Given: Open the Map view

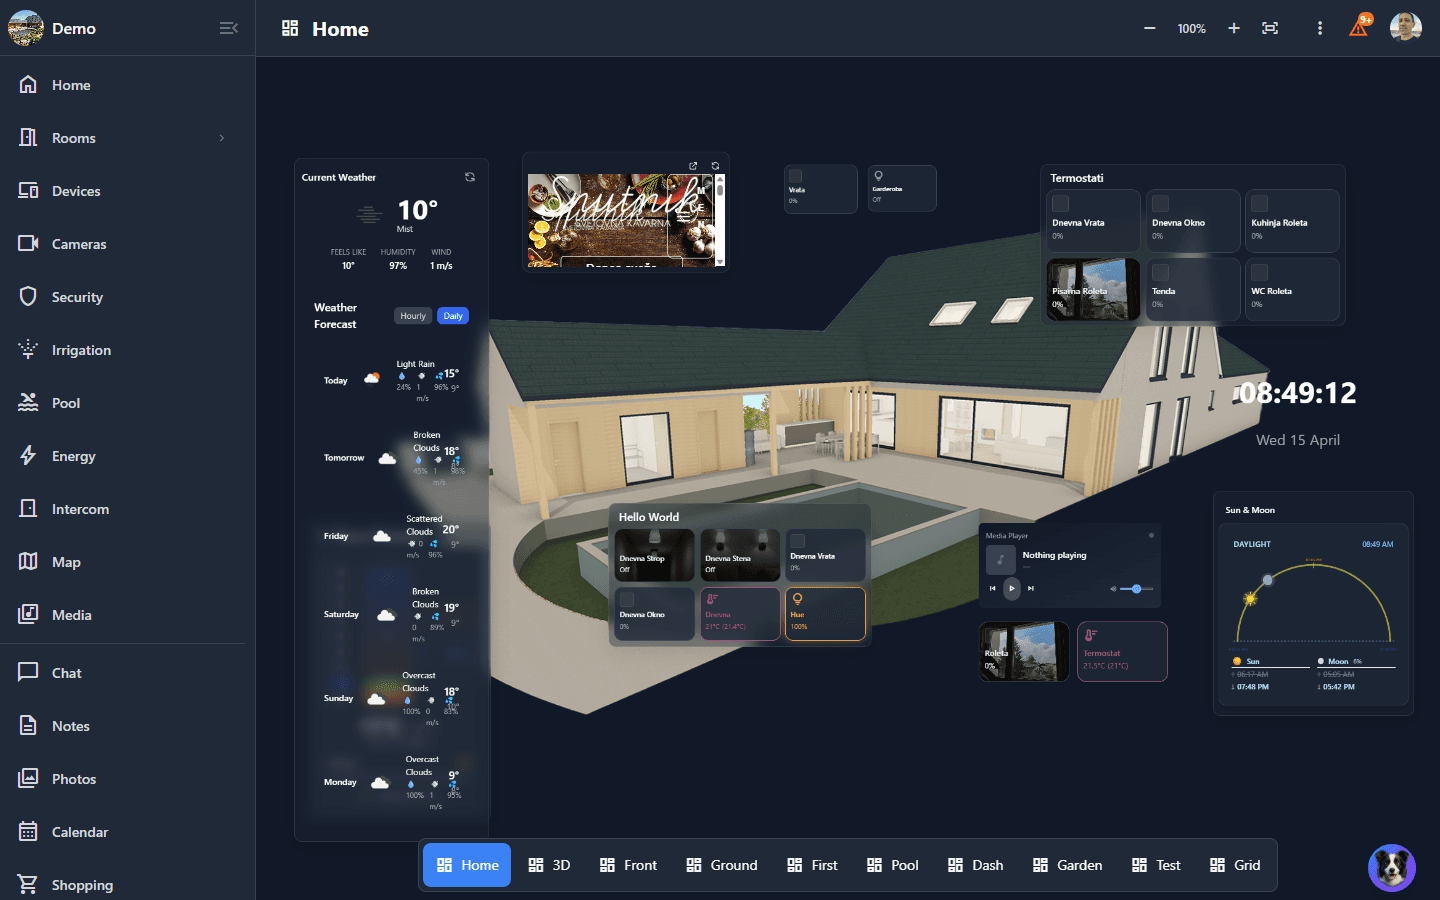Looking at the screenshot, I should pos(66,561).
